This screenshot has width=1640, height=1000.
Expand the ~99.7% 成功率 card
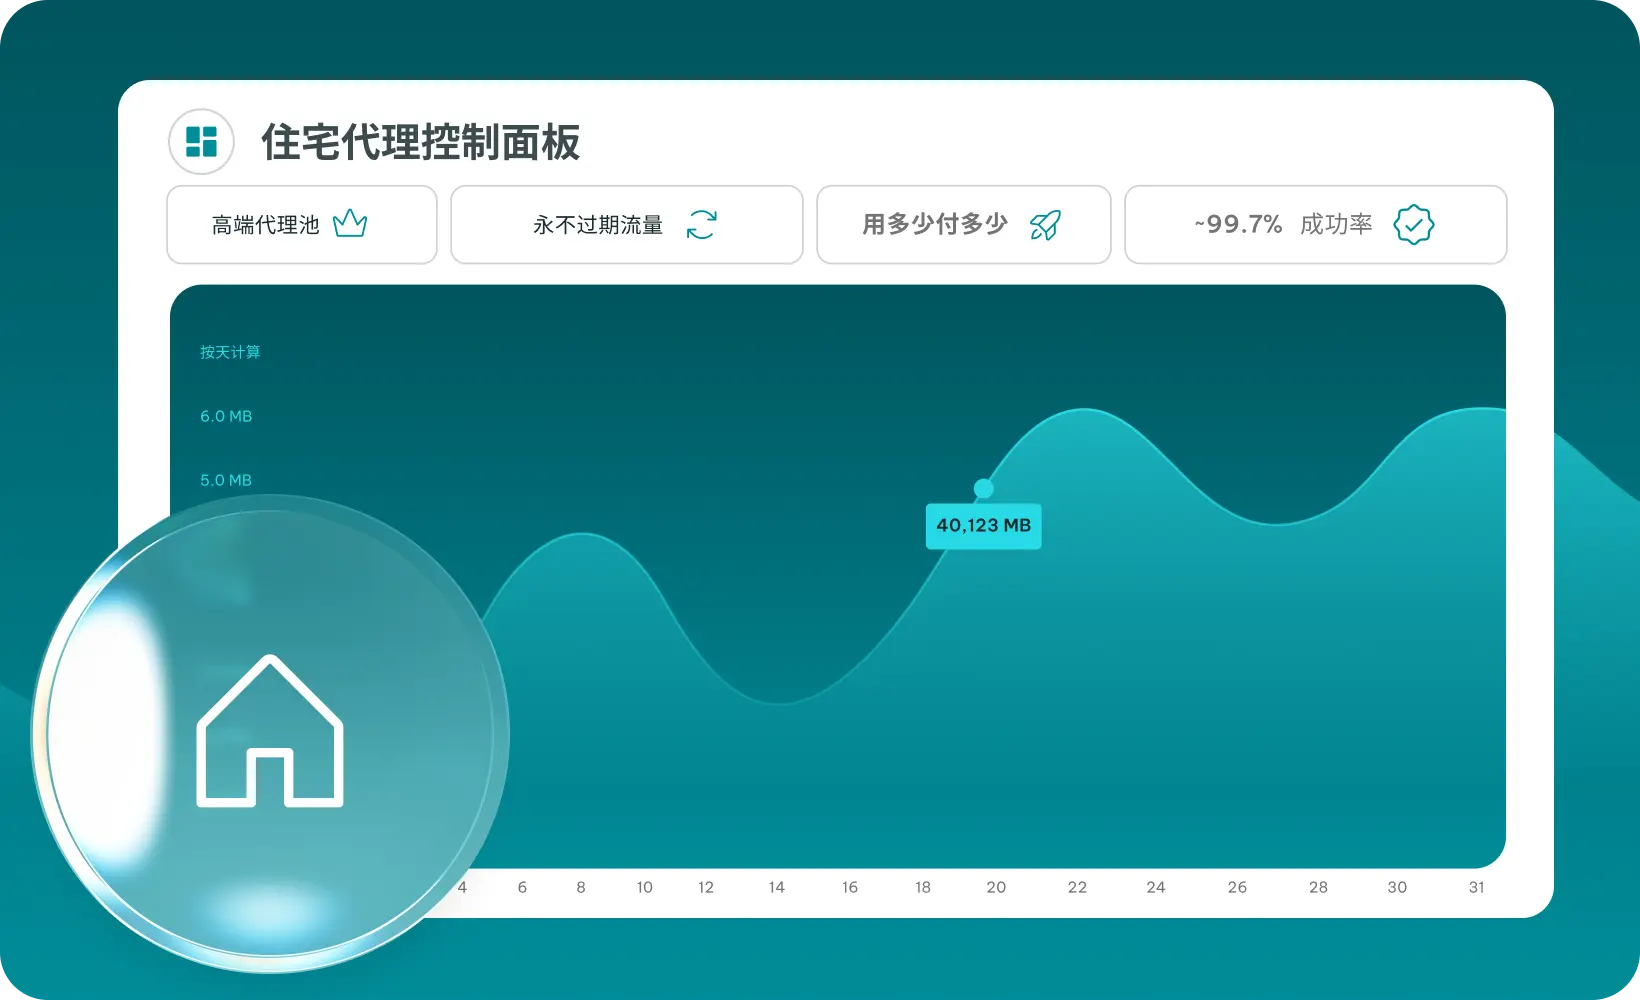pos(1316,224)
